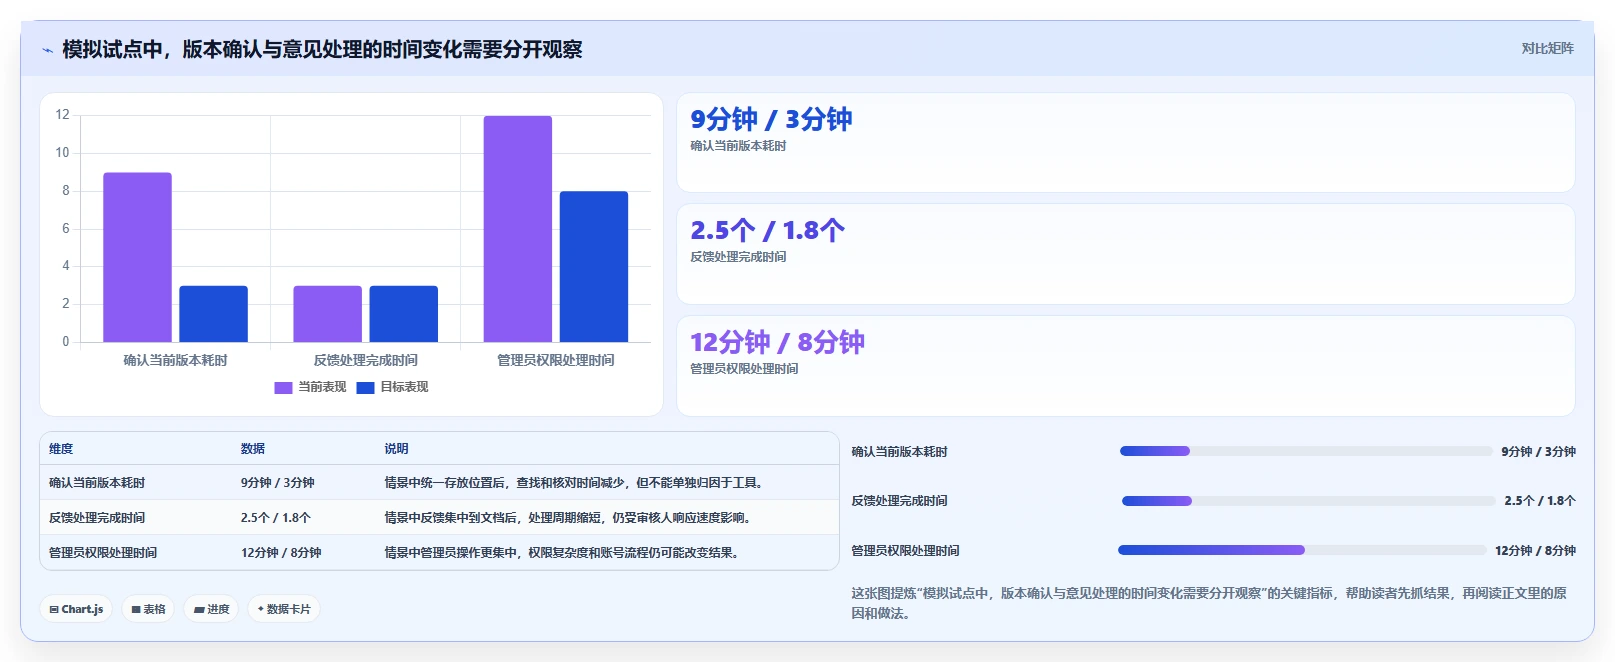Click the blue bar for 管理员权限处理时间
The height and width of the screenshot is (662, 1615).
594,267
